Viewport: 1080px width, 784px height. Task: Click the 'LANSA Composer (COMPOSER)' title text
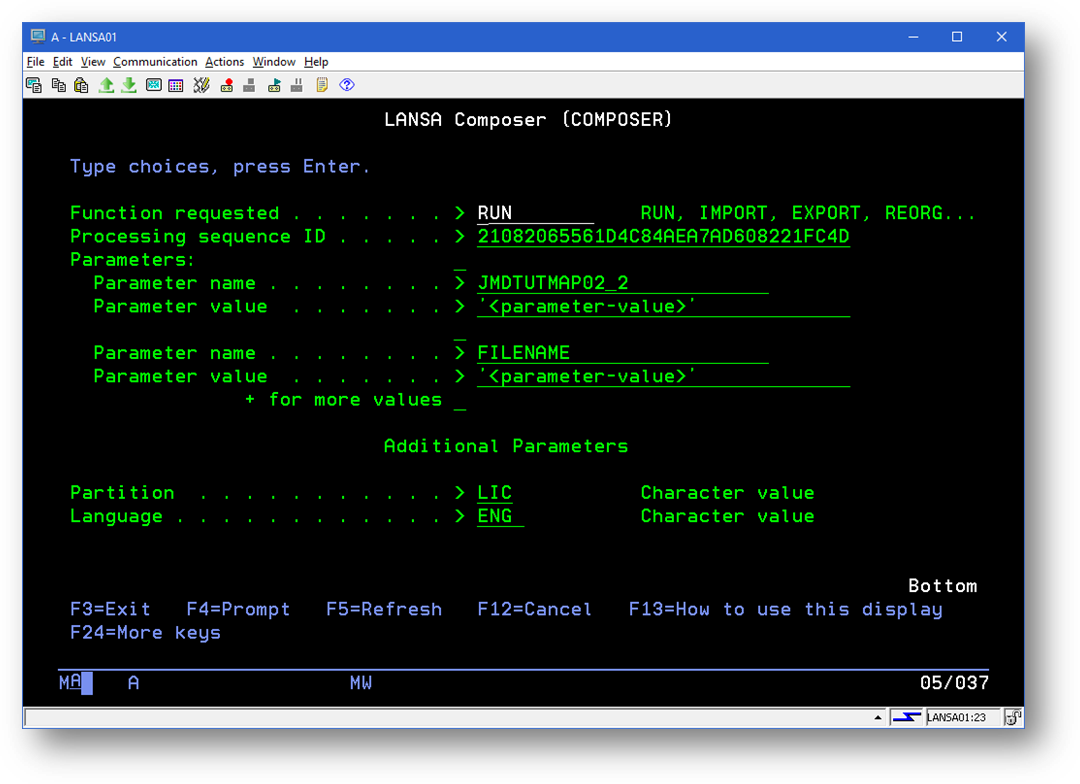tap(528, 120)
